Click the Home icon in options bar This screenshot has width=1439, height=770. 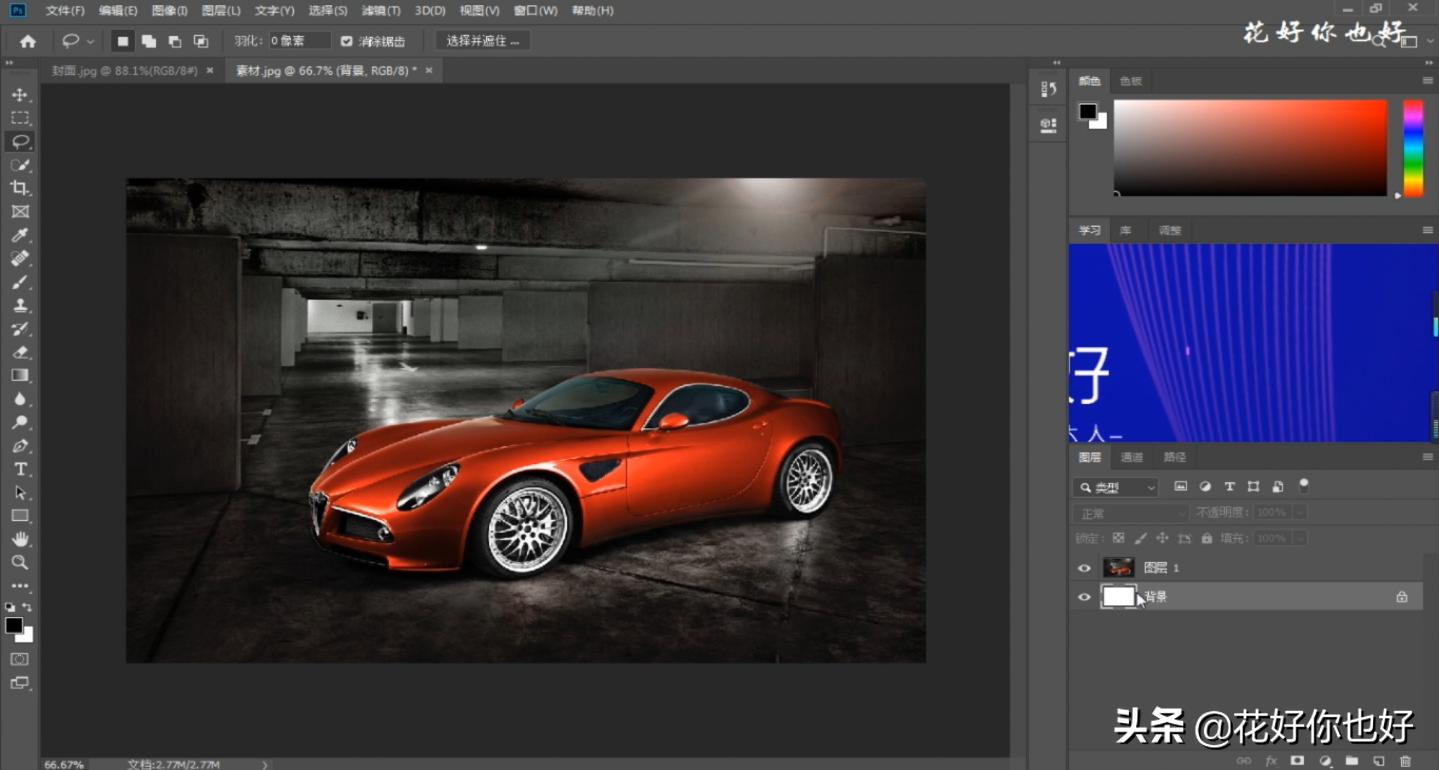(x=28, y=41)
